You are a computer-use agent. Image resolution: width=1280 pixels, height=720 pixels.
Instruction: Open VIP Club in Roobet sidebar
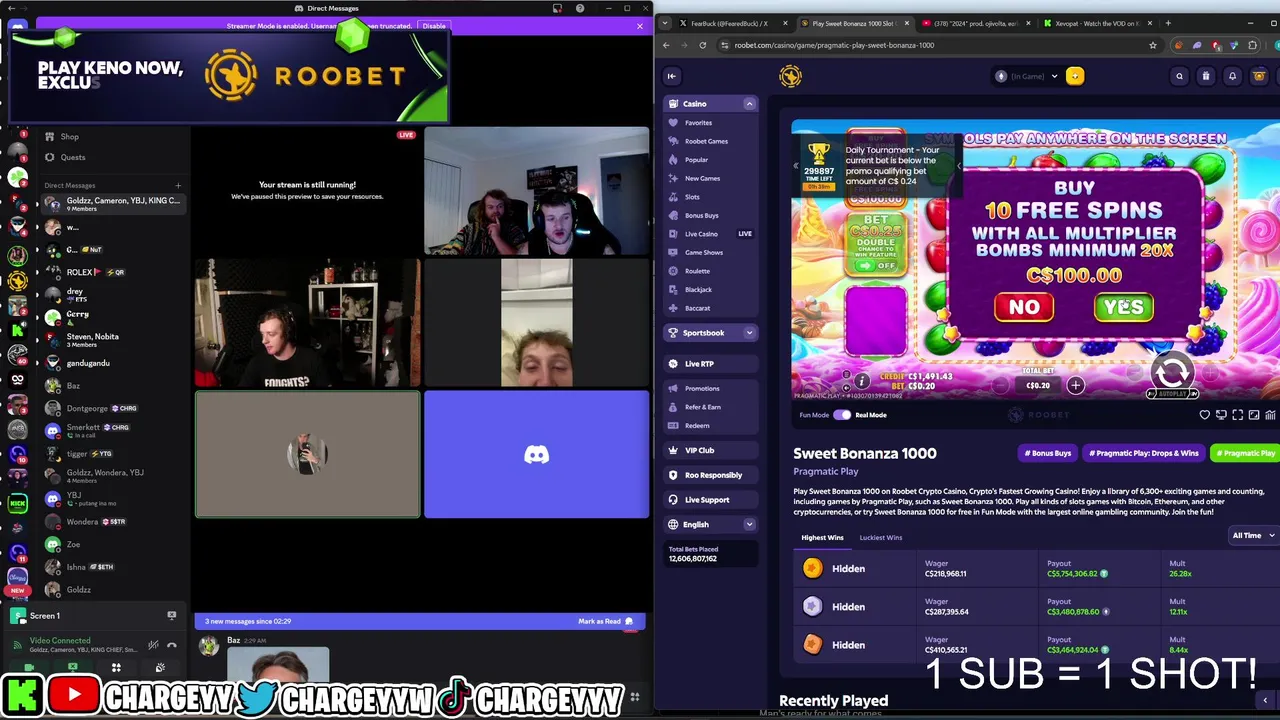[711, 451]
